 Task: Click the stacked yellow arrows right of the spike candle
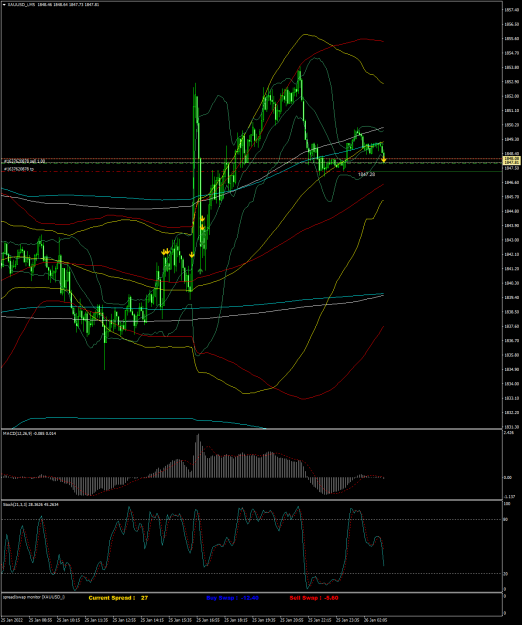coord(202,223)
